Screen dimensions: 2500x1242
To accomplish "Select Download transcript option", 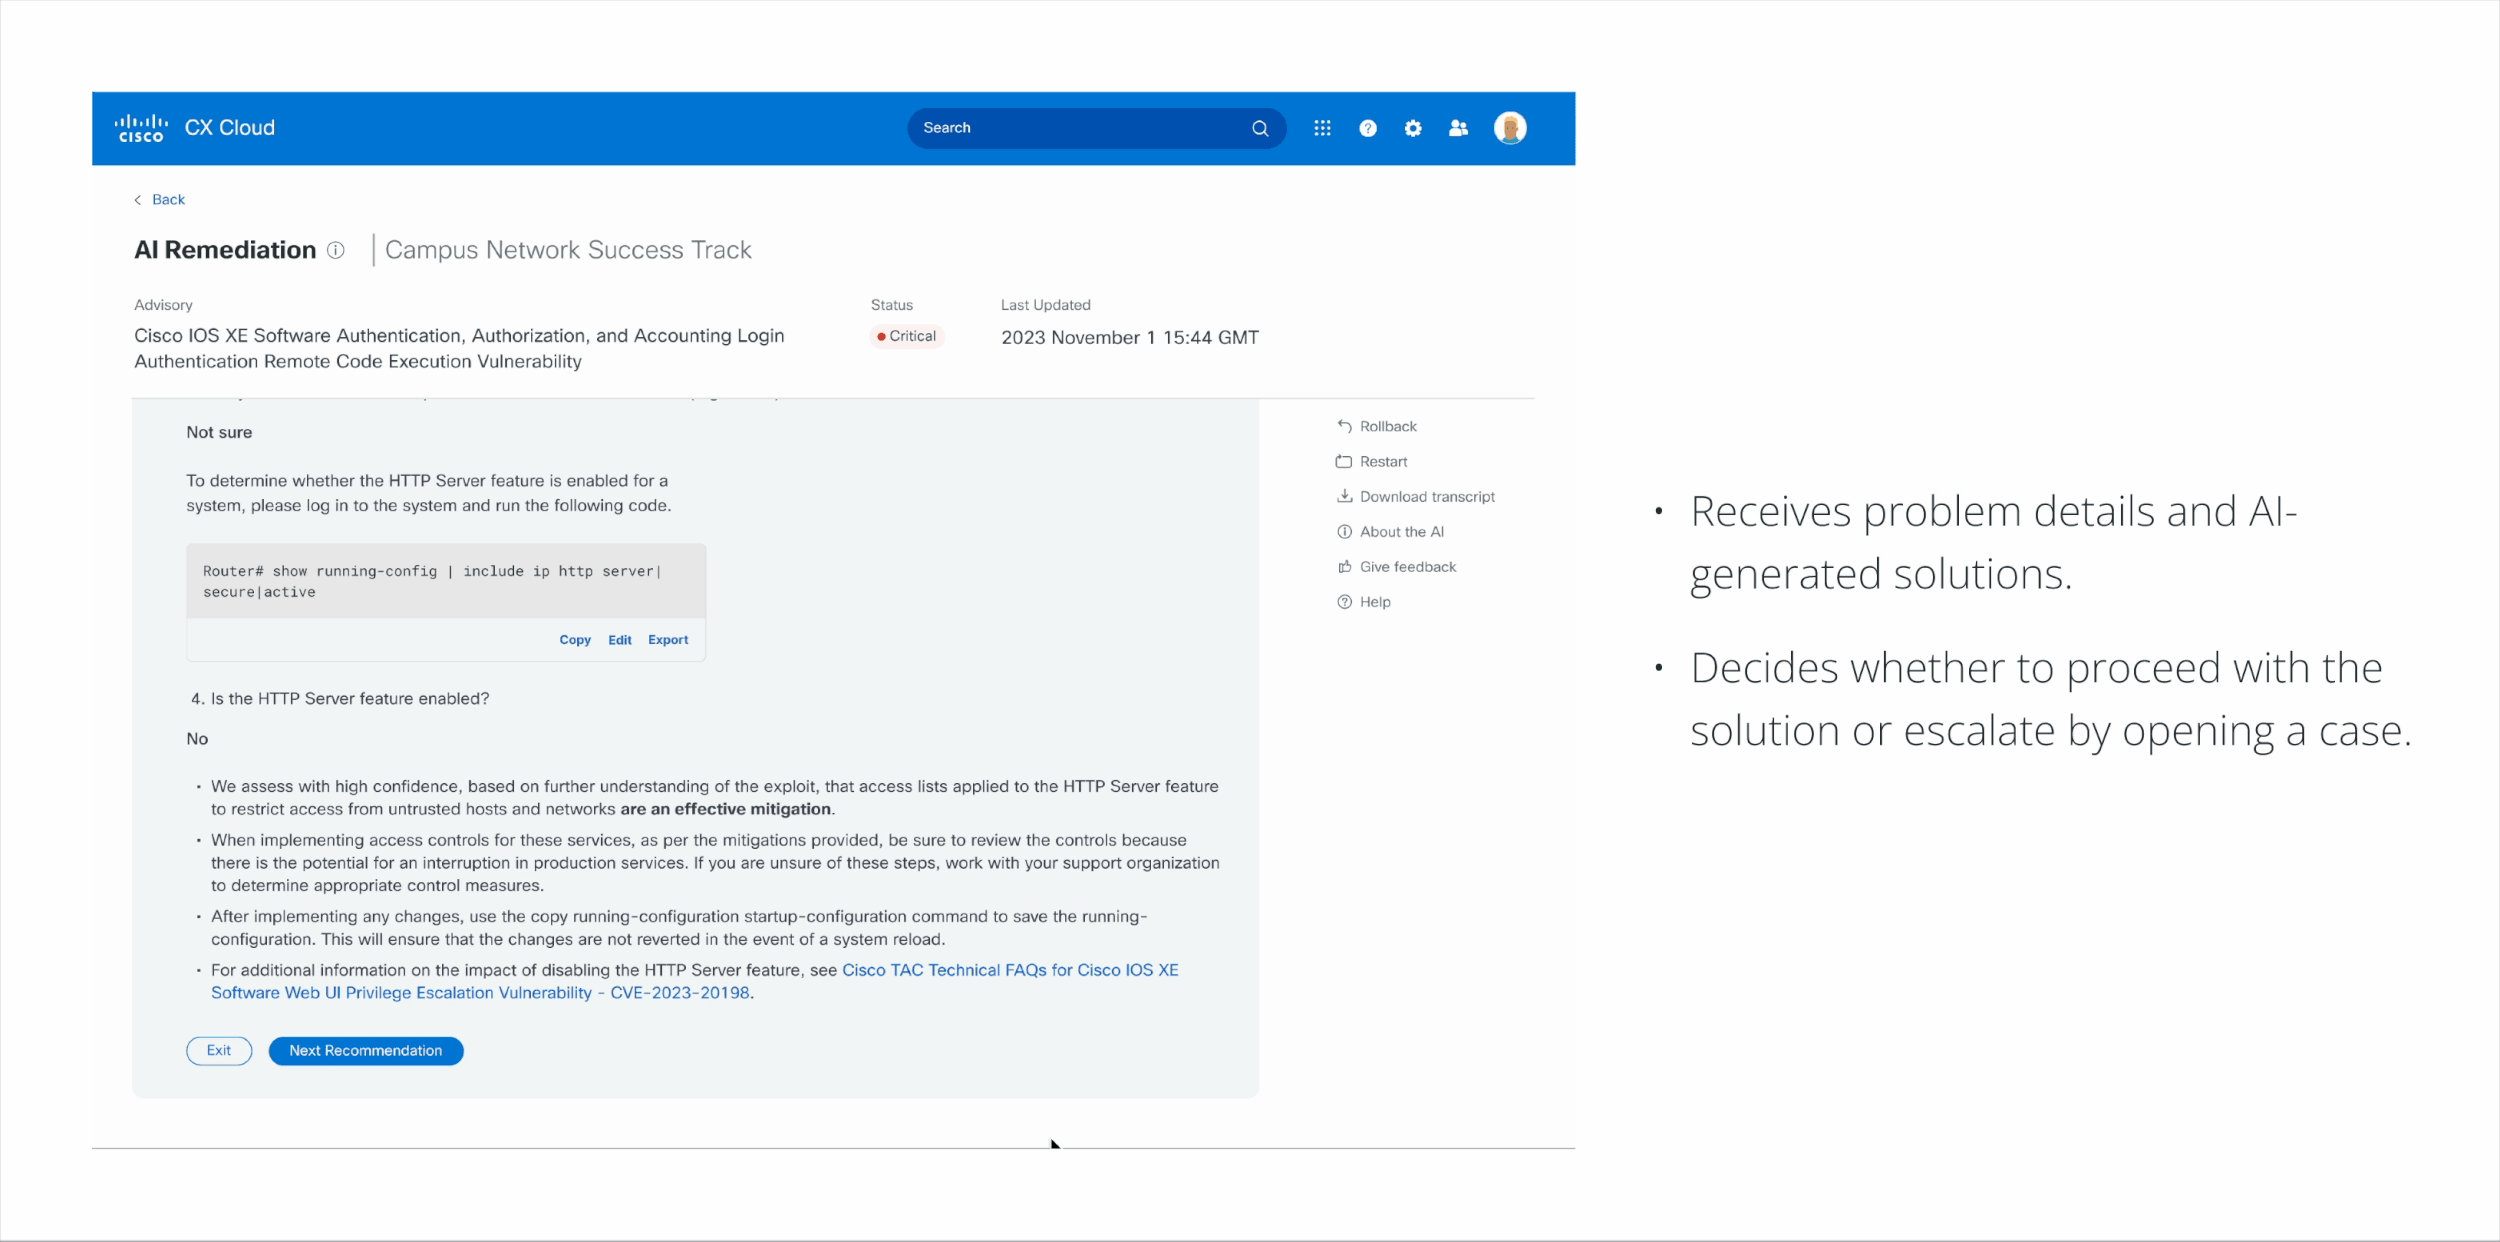I will (1427, 496).
